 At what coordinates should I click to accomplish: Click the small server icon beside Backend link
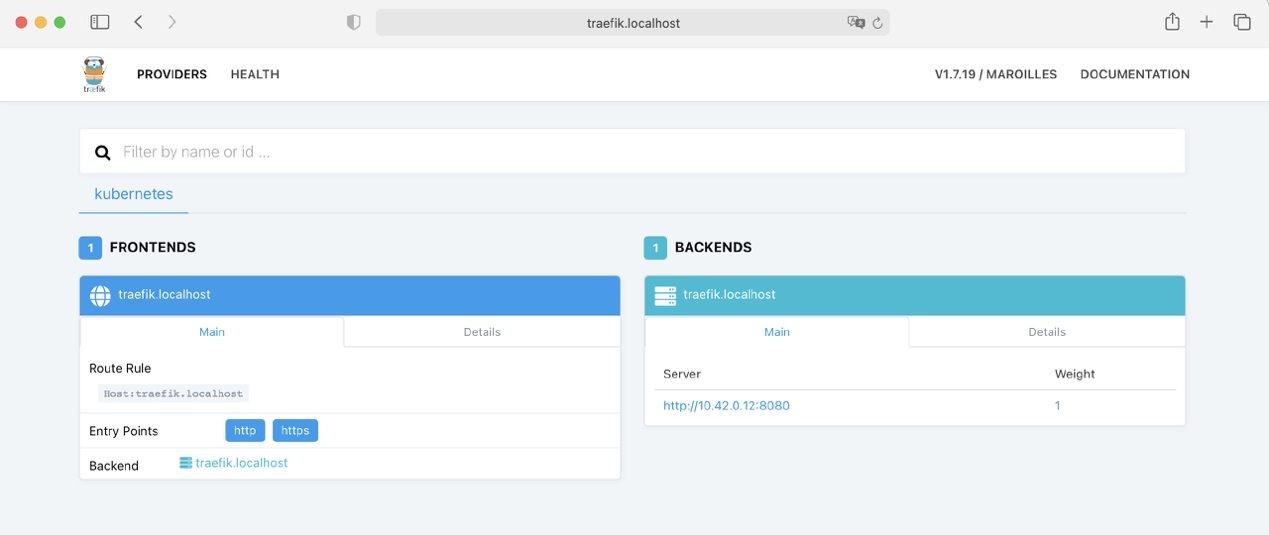point(186,463)
